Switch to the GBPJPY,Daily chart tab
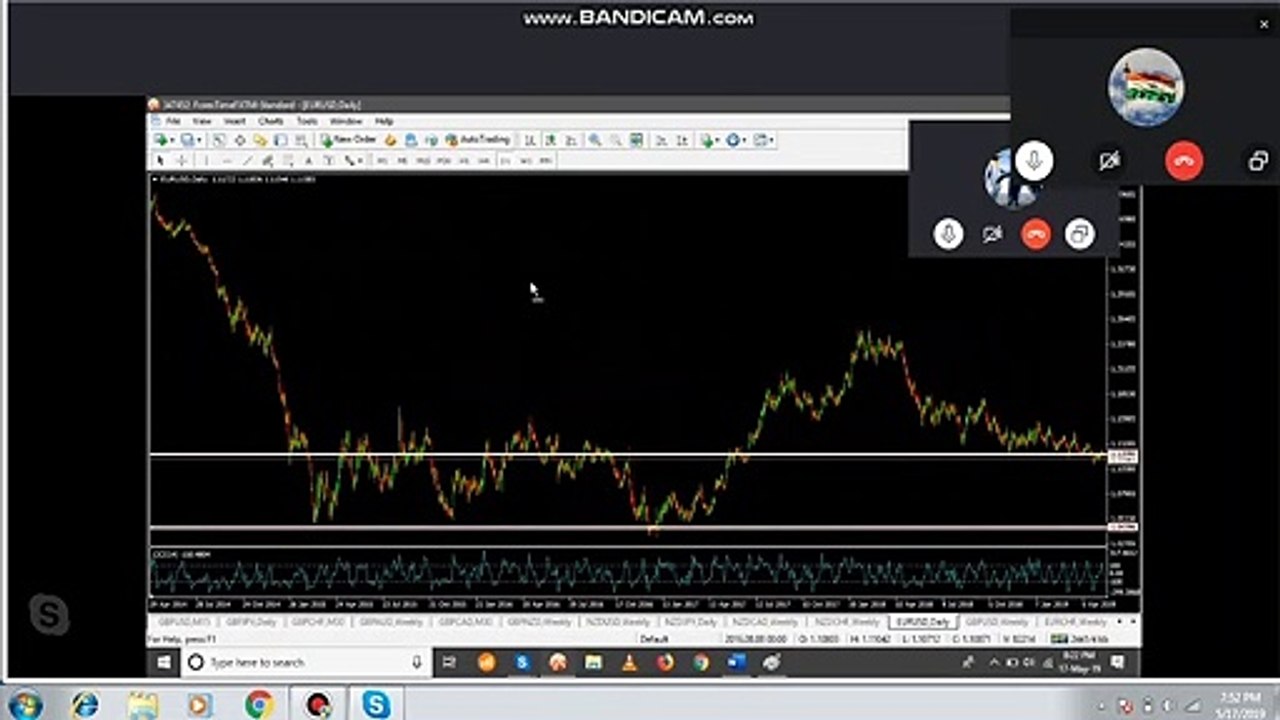The width and height of the screenshot is (1280, 720). (251, 621)
